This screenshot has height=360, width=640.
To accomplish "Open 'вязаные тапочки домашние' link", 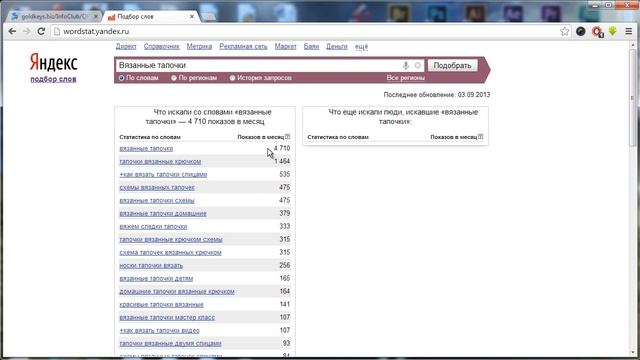I will (x=163, y=213).
